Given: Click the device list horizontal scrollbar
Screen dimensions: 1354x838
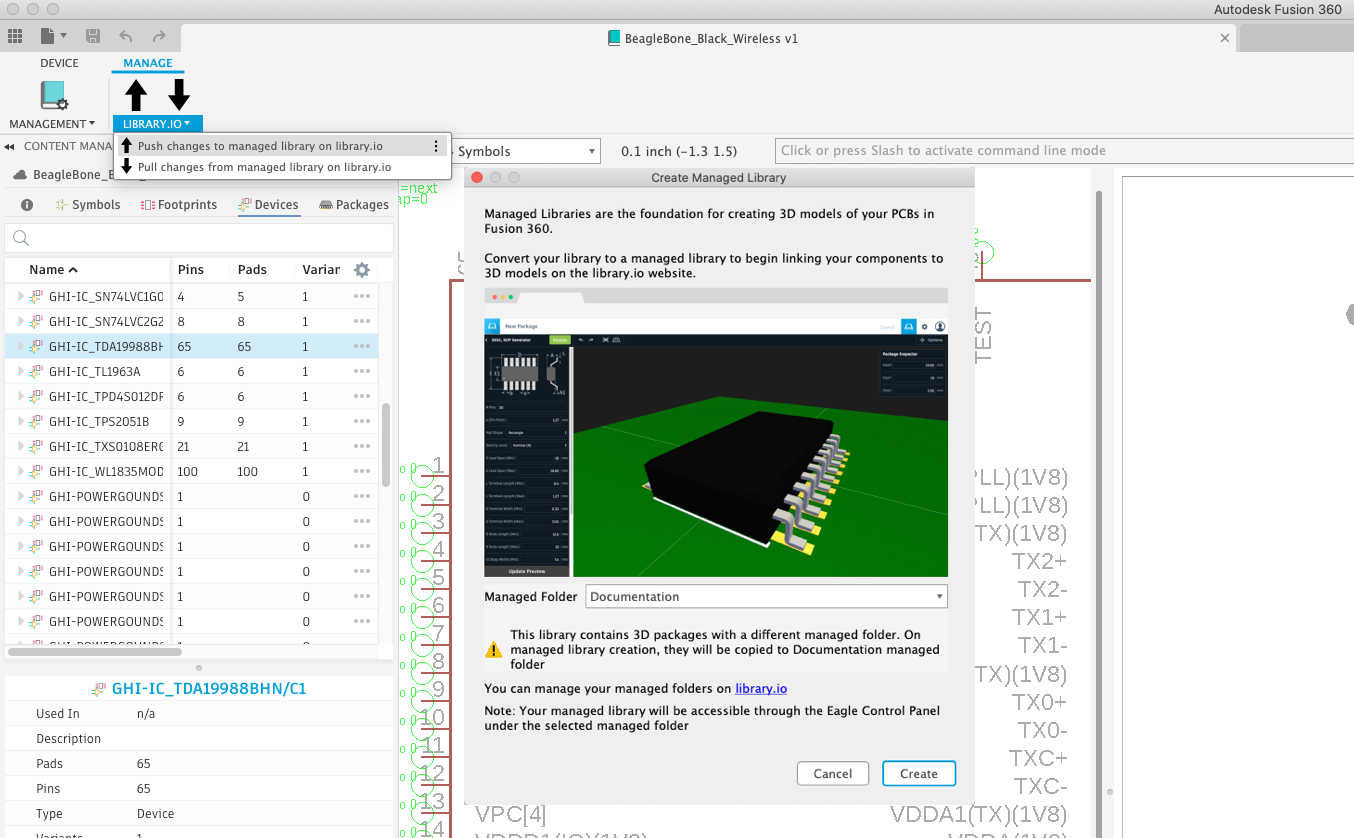Looking at the screenshot, I should [x=95, y=651].
